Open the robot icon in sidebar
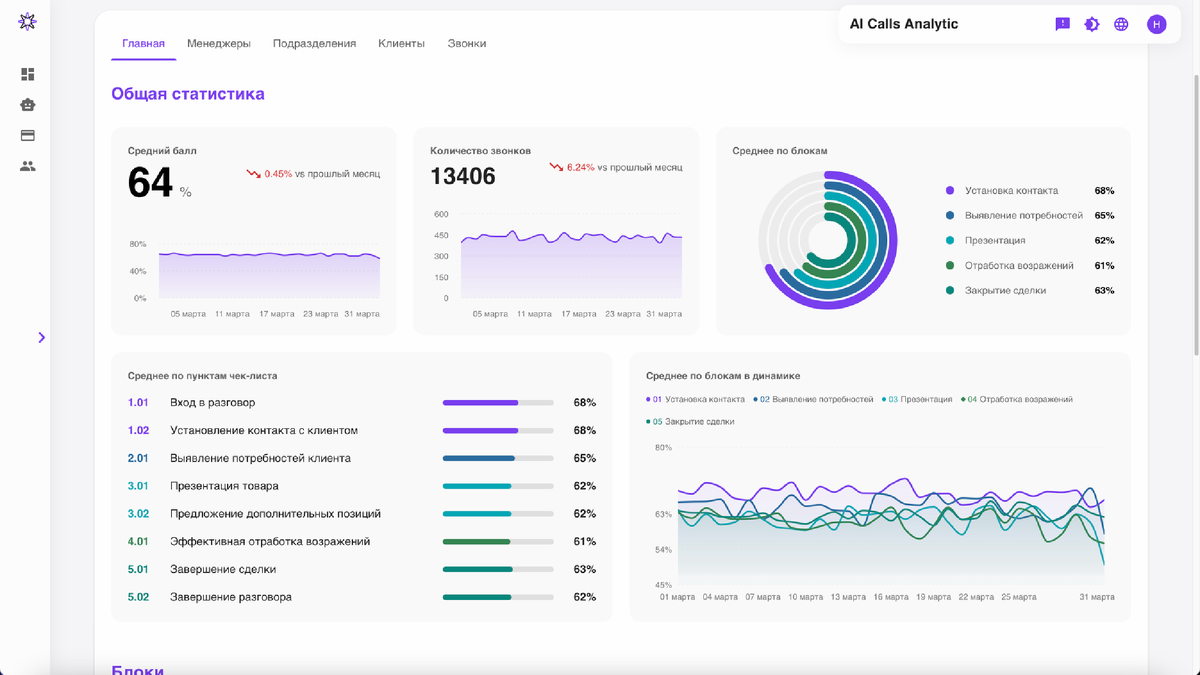This screenshot has height=675, width=1200. coord(28,105)
